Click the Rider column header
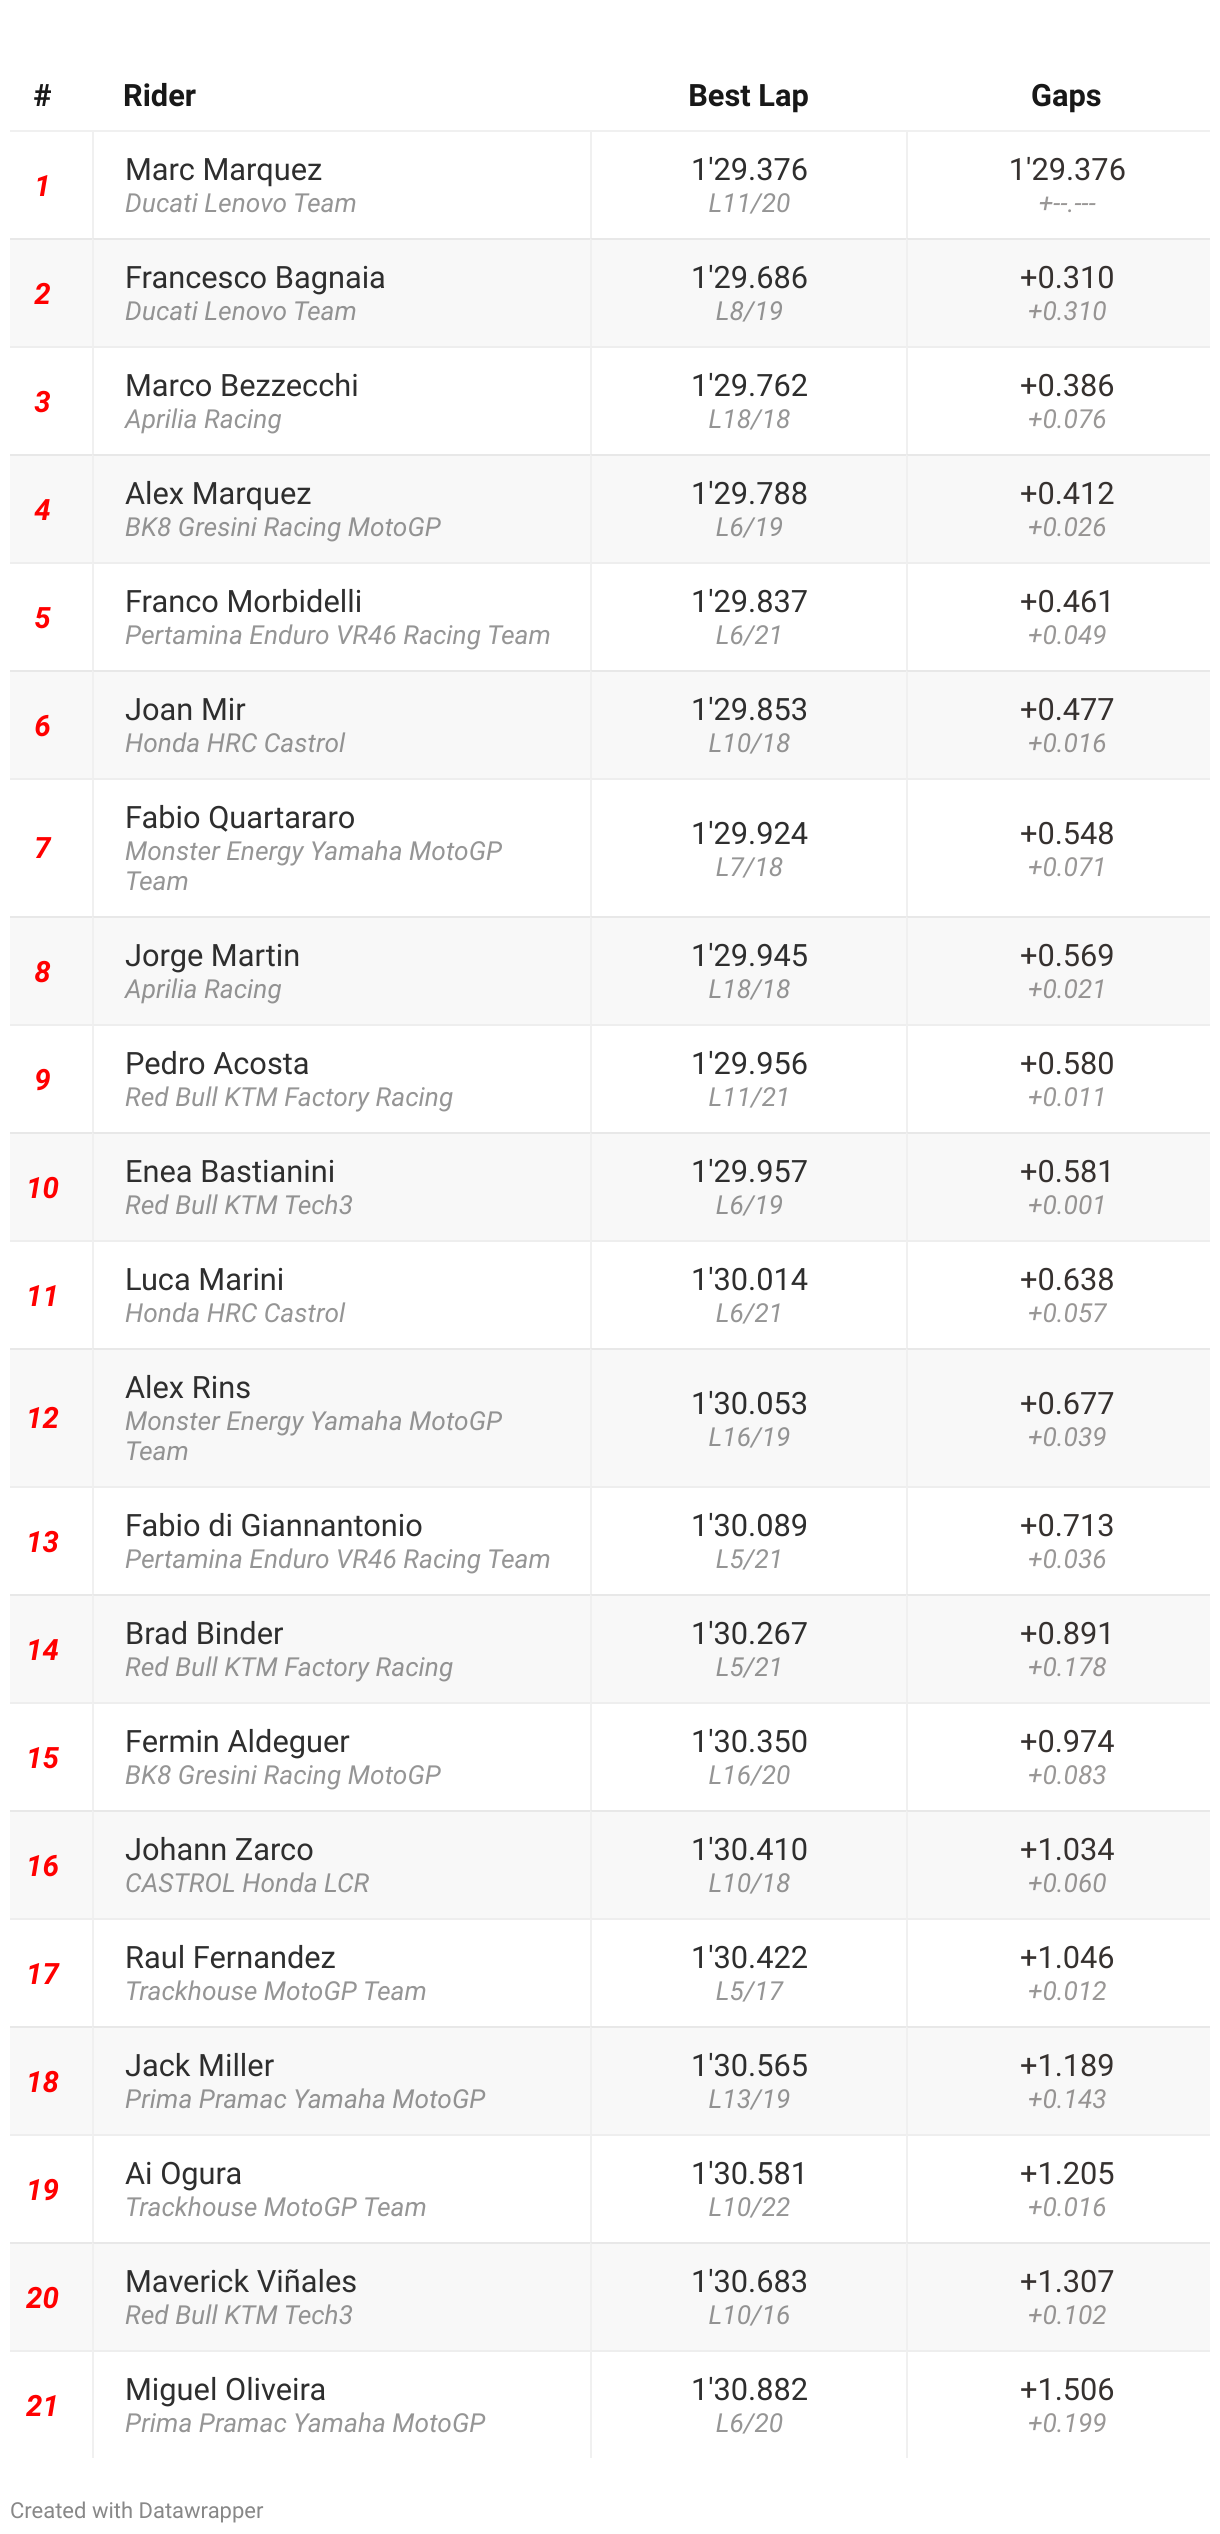 [x=159, y=96]
